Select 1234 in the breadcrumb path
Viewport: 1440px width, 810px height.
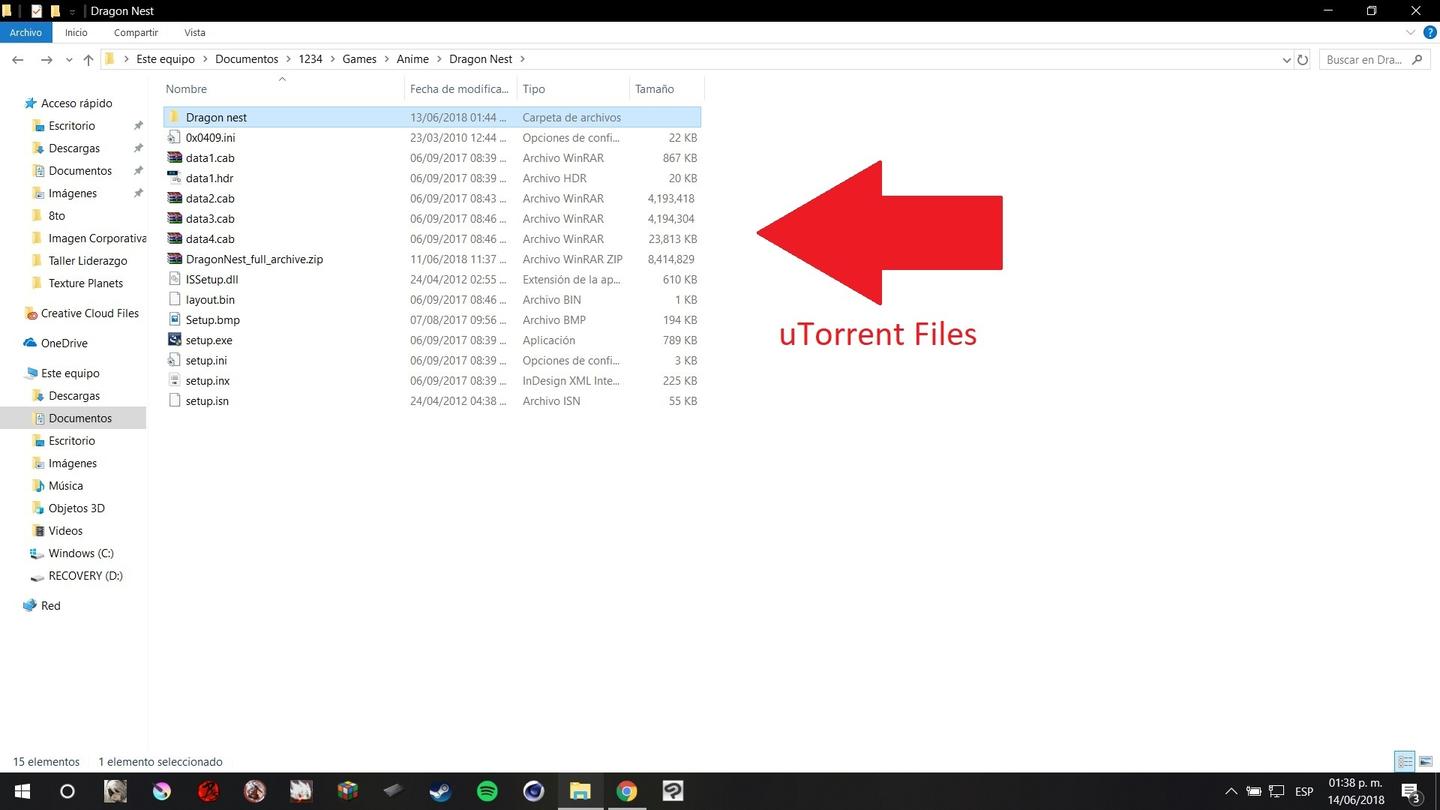point(310,59)
